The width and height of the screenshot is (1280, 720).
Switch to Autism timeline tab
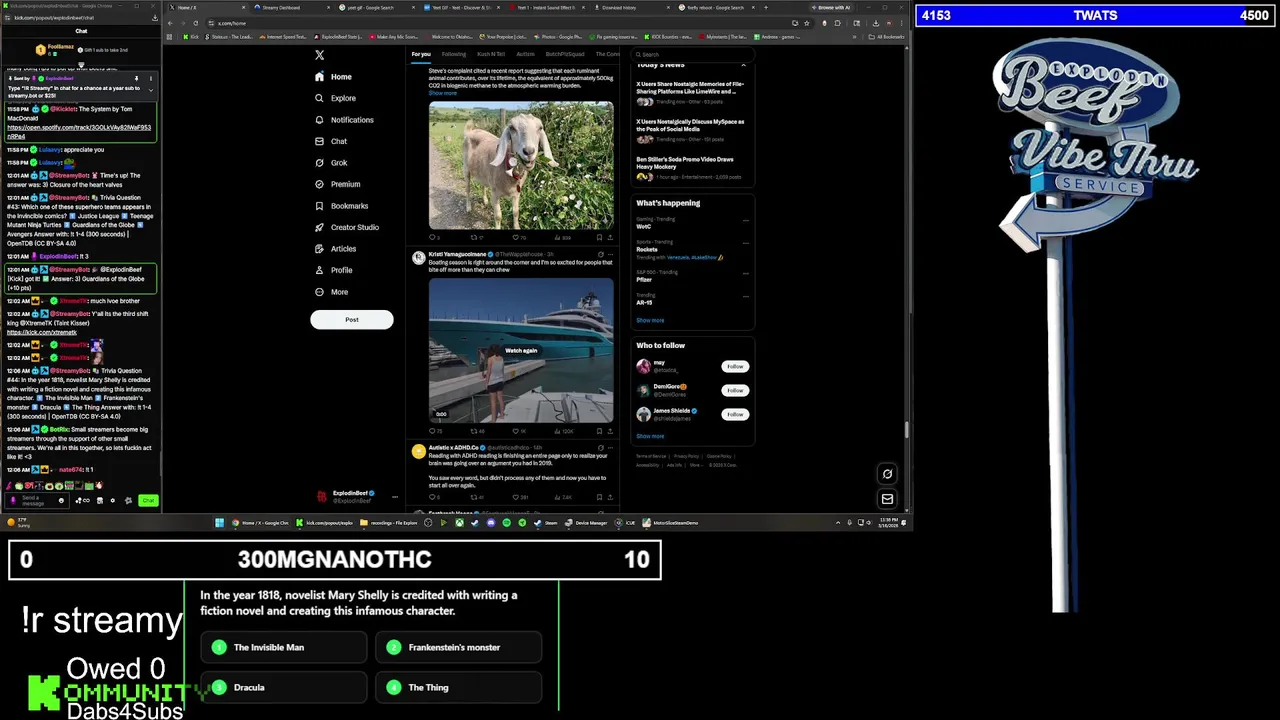tap(525, 54)
